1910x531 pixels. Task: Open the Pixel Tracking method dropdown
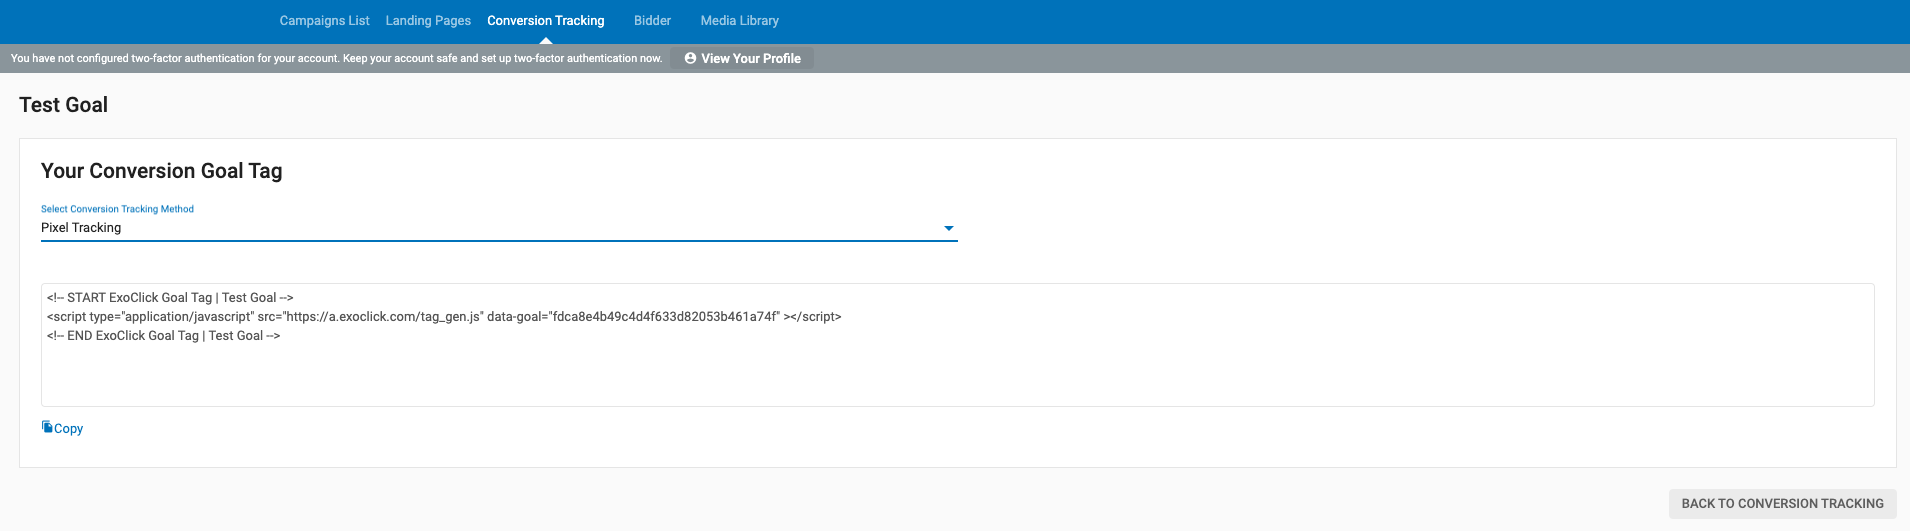[490, 228]
